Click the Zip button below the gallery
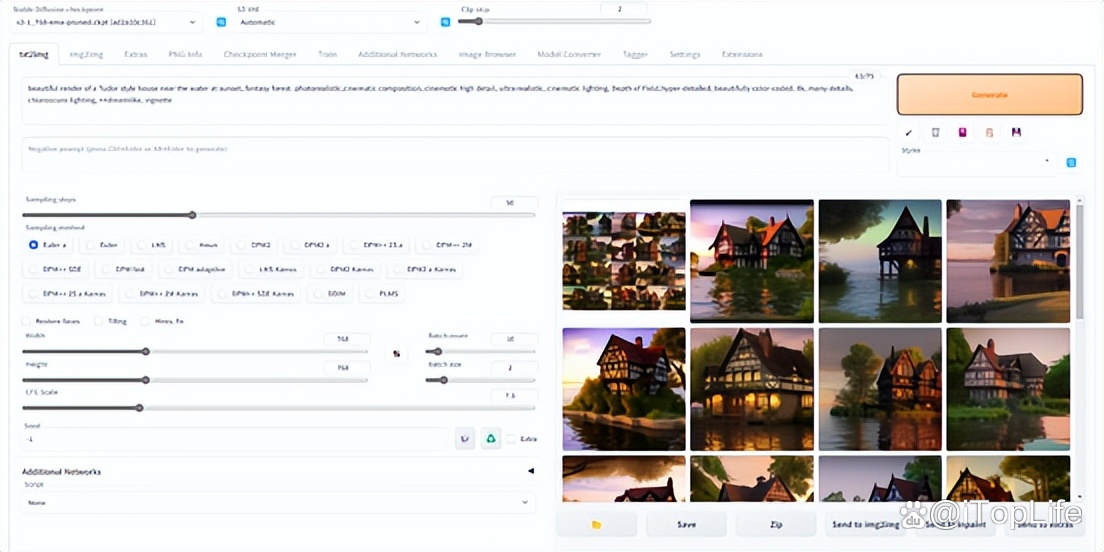Image resolution: width=1104 pixels, height=552 pixels. pyautogui.click(x=776, y=523)
